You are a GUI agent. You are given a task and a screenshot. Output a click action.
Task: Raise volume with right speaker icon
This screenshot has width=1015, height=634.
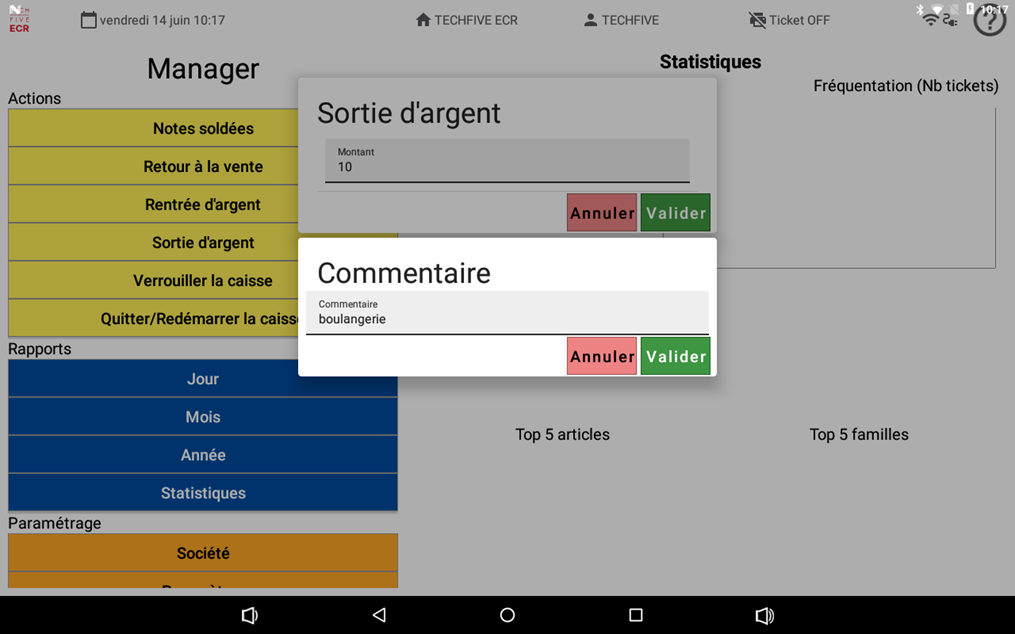(x=764, y=615)
